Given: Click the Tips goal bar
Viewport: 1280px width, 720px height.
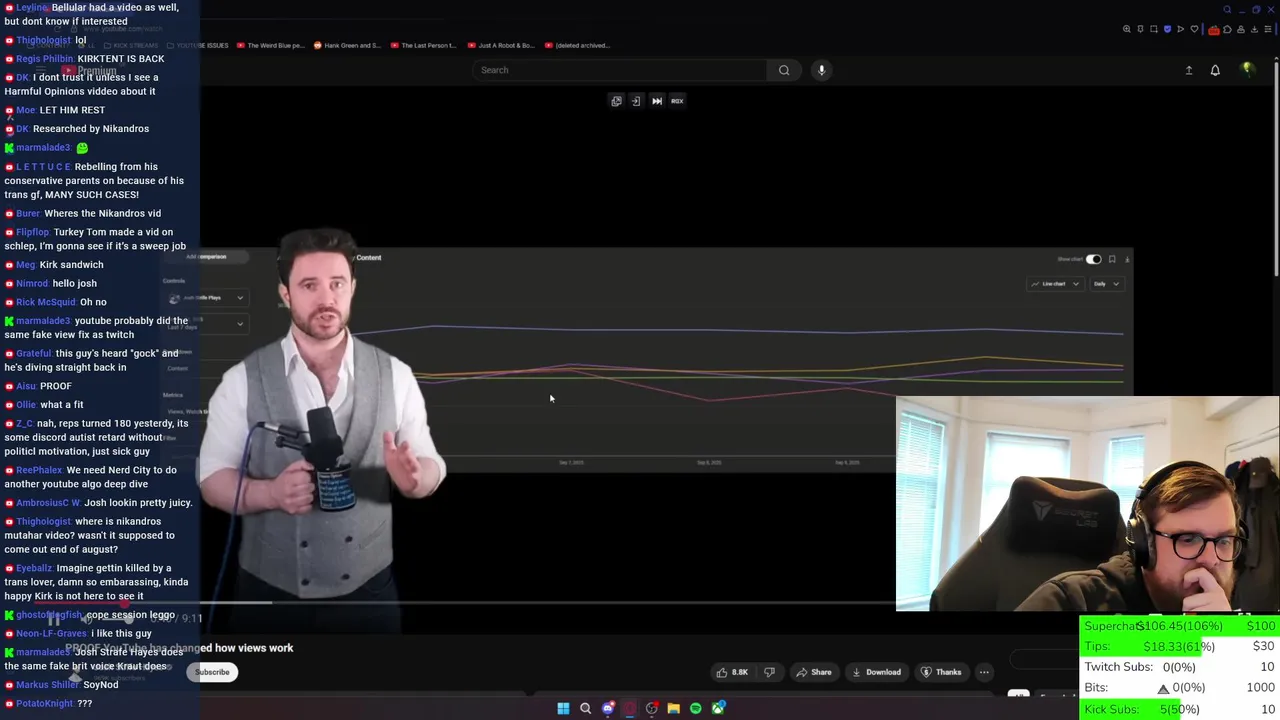Looking at the screenshot, I should 1180,646.
